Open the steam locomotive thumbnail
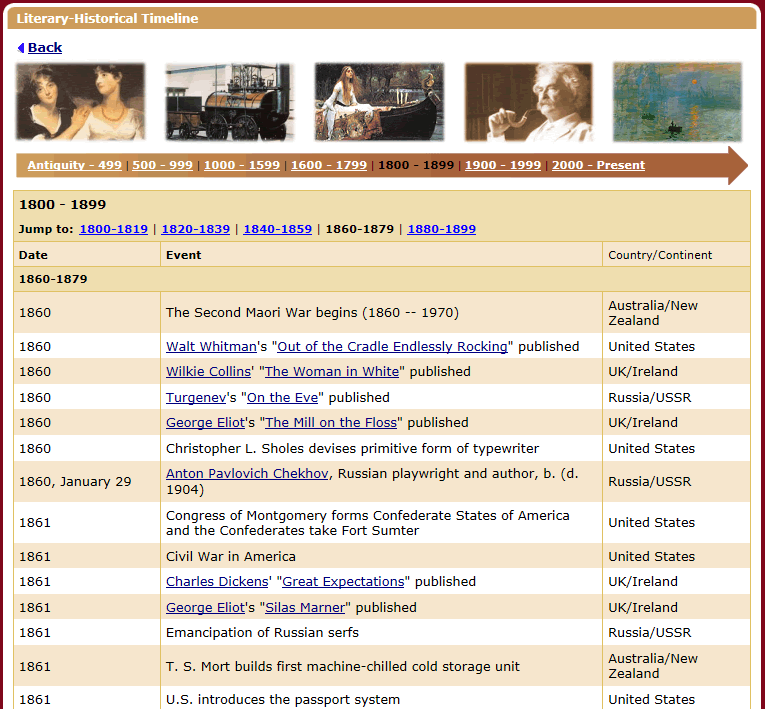 pyautogui.click(x=230, y=102)
